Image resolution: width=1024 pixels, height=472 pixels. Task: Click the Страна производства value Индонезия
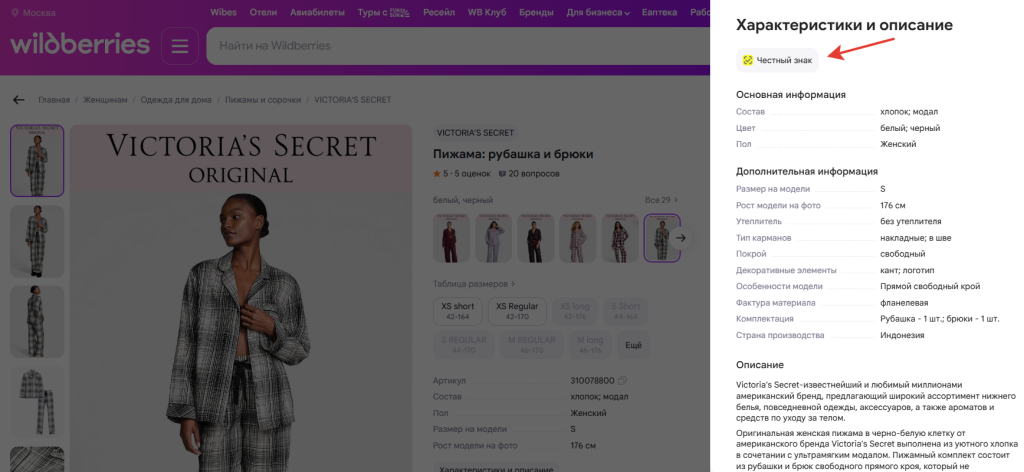click(x=903, y=335)
